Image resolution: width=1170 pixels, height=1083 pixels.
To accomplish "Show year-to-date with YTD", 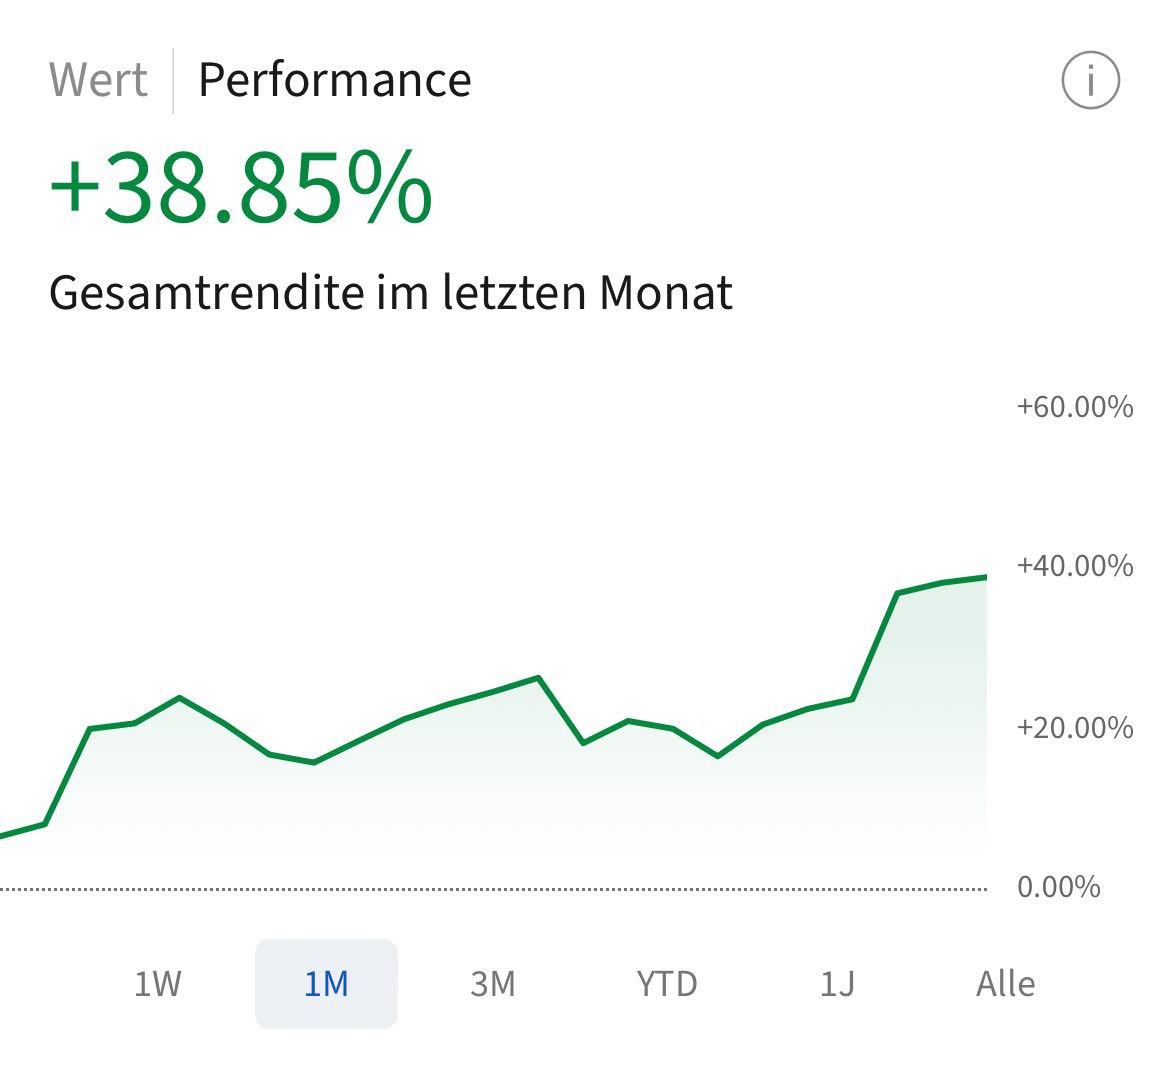I will tap(666, 984).
